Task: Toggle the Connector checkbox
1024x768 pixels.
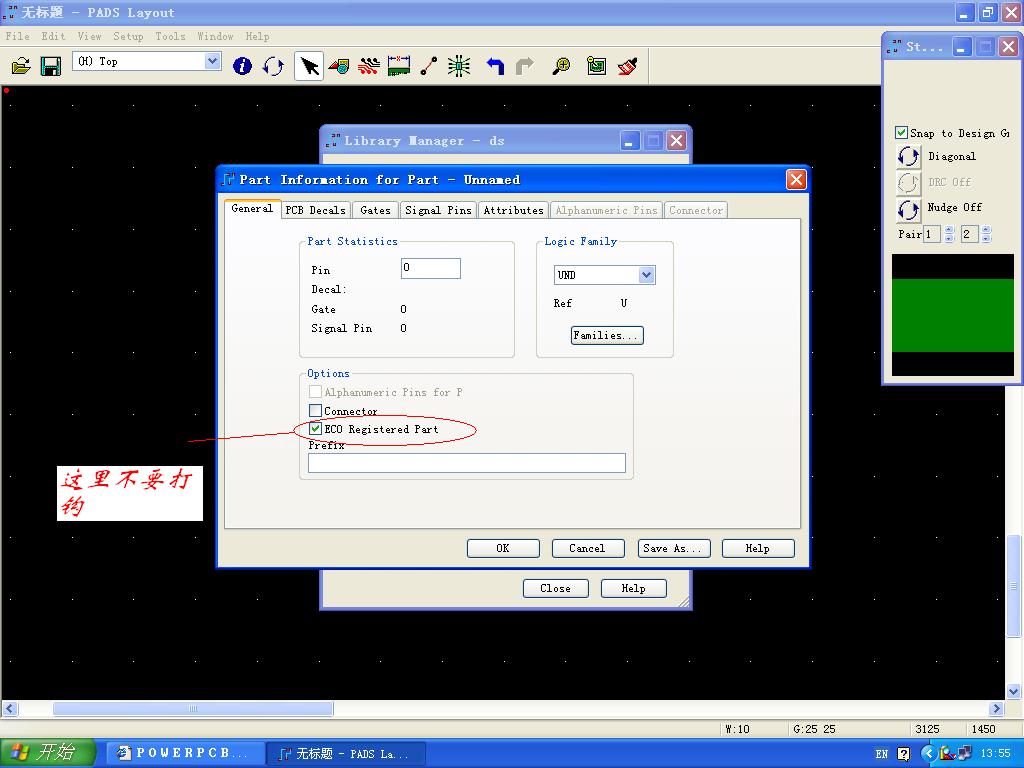Action: (x=315, y=411)
